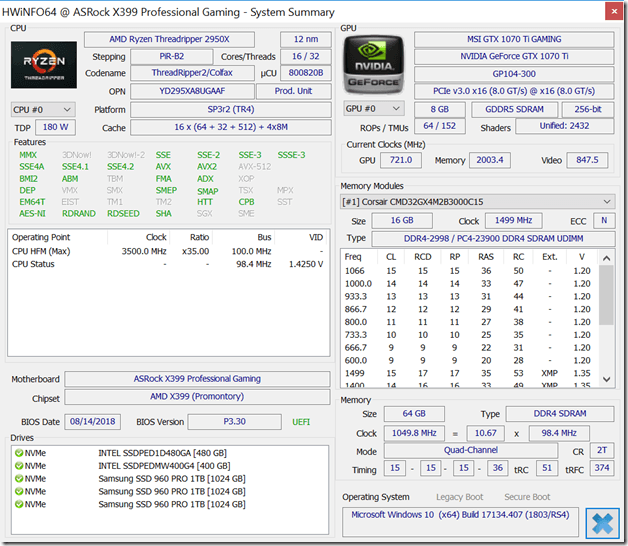Select the DDR4-2998 / PC4-23900 type field
628x546 pixels.
coord(493,239)
